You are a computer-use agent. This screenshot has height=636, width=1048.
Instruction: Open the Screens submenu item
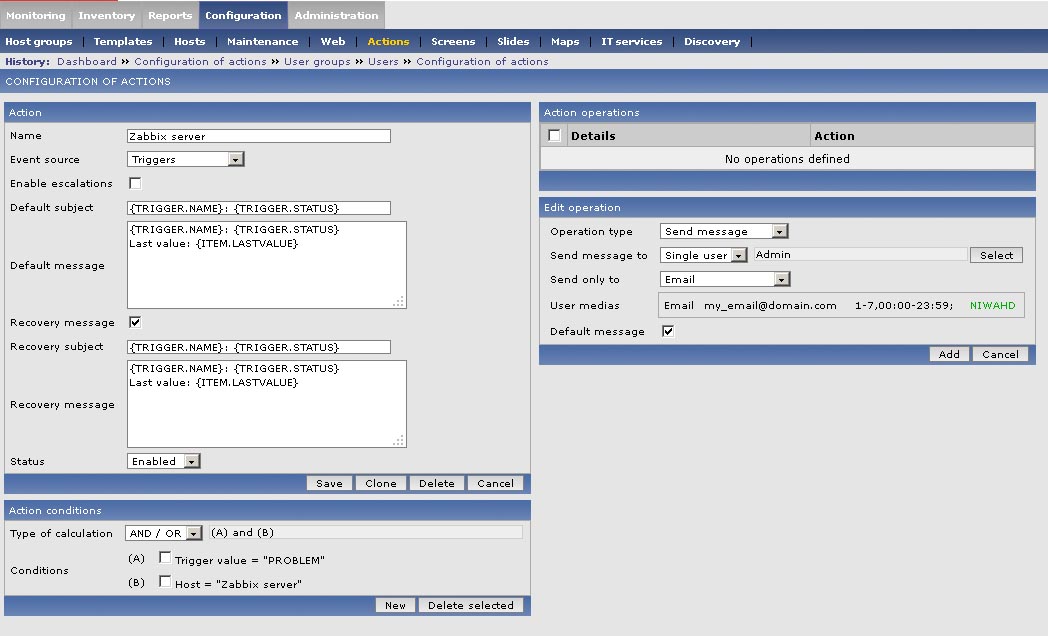[x=453, y=41]
